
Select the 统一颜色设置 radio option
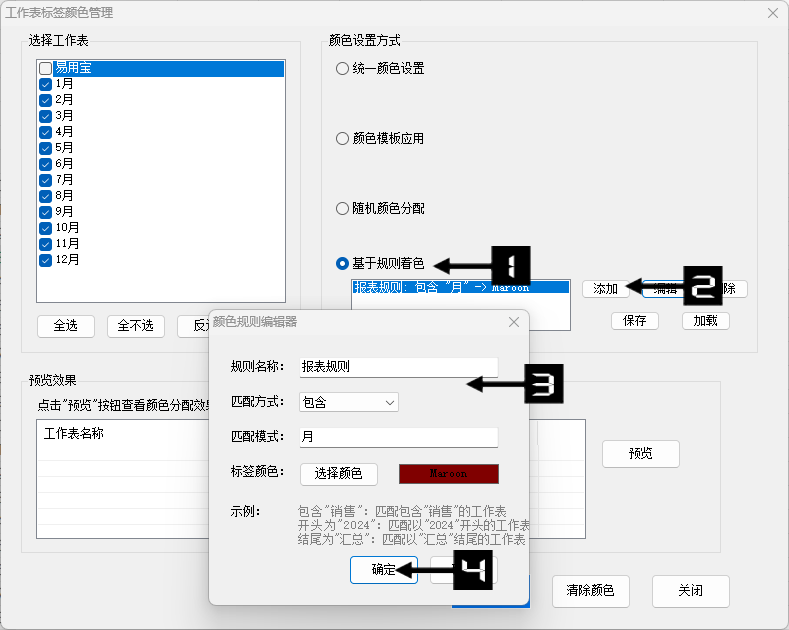pos(343,69)
